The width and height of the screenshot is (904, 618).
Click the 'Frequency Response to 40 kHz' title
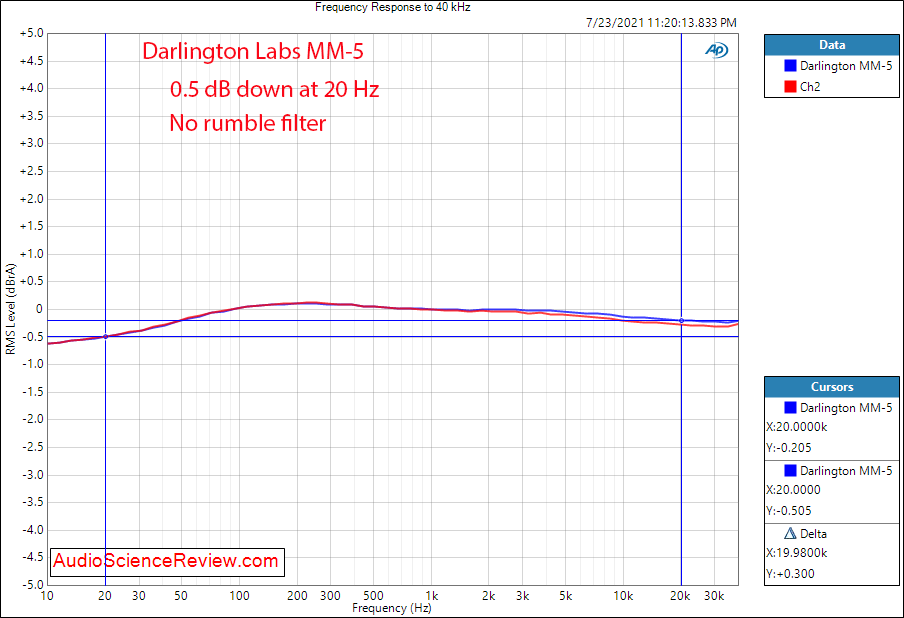[393, 7]
